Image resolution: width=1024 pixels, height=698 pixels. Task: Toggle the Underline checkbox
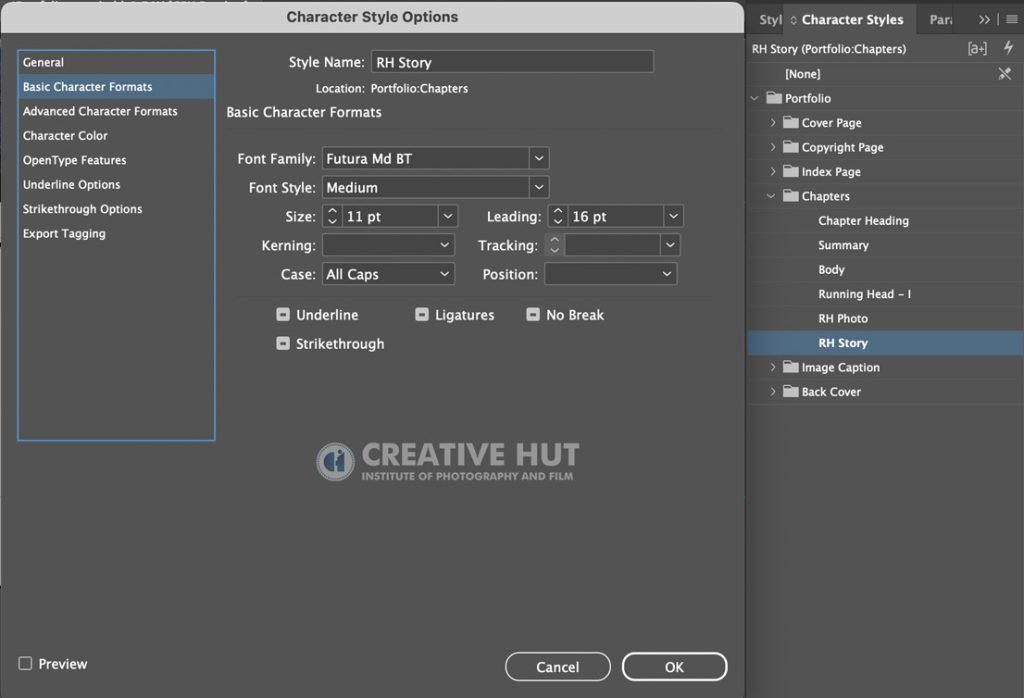[x=283, y=315]
